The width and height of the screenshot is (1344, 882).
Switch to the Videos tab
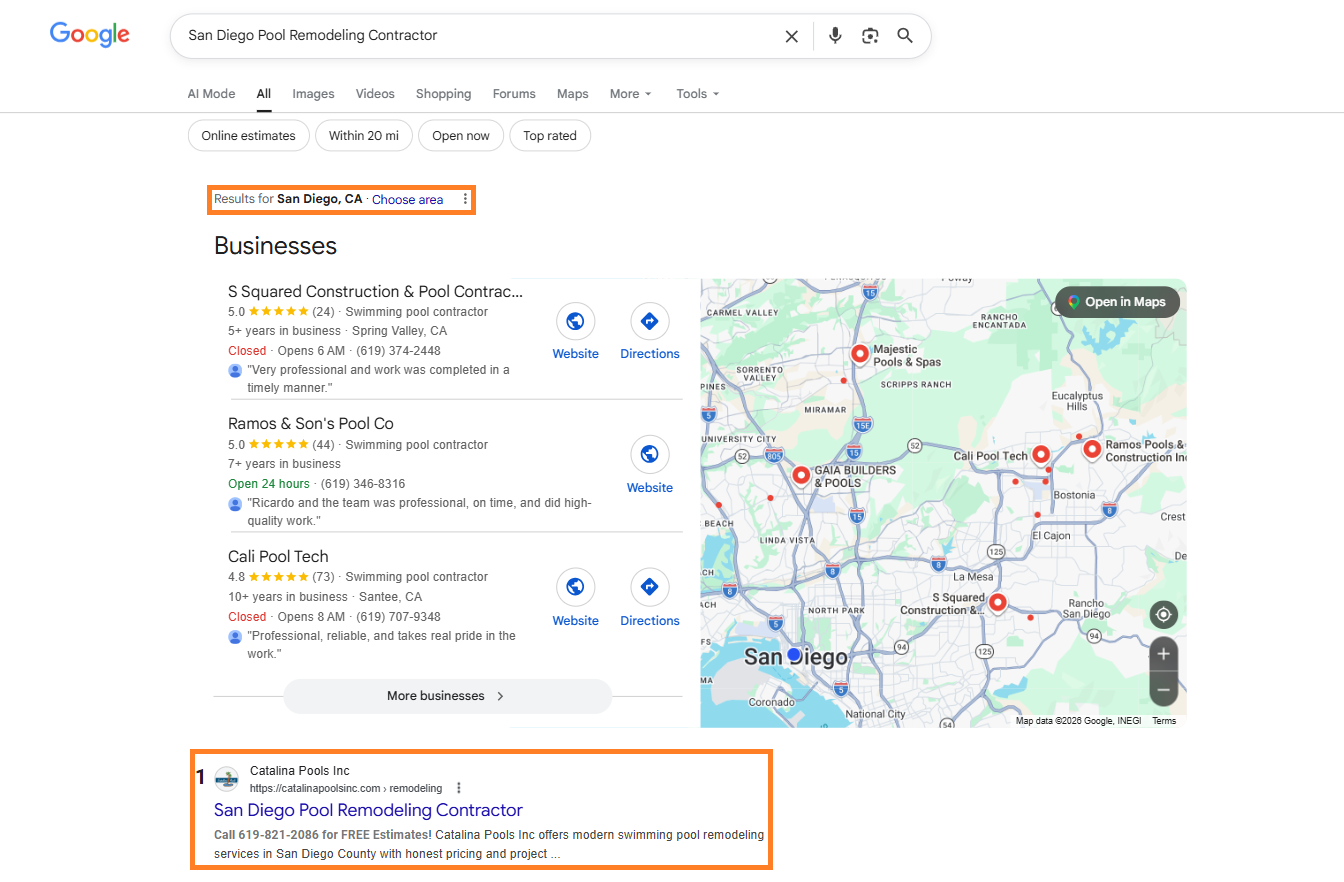click(x=375, y=94)
